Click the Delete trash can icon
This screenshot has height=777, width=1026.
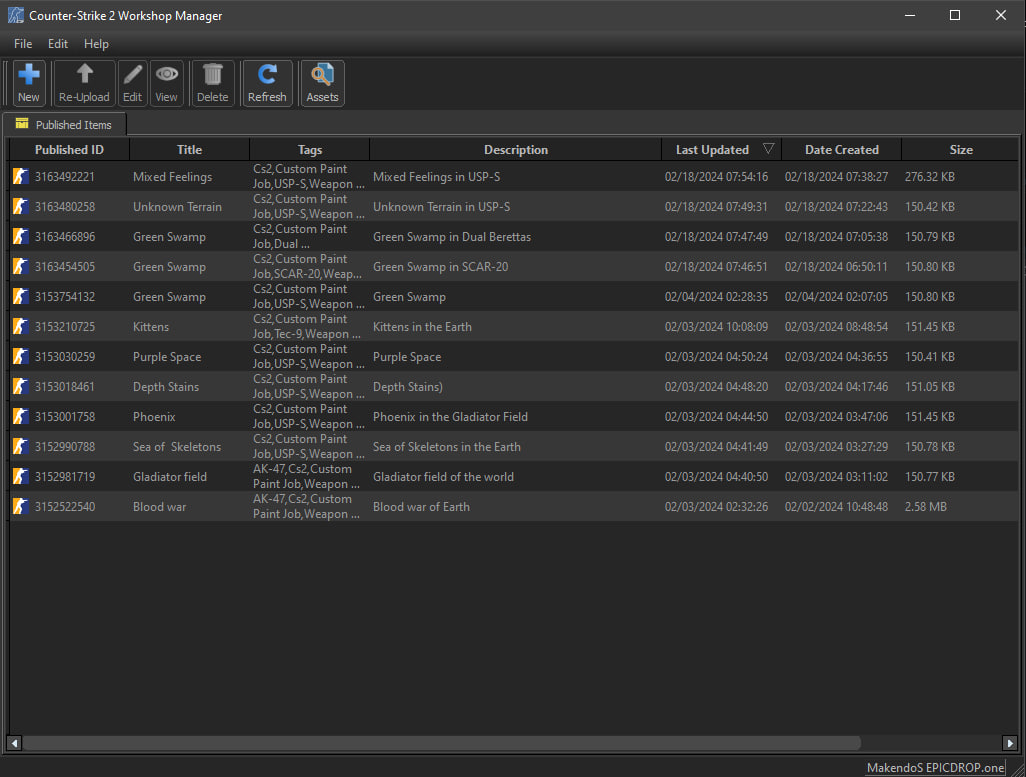[213, 74]
